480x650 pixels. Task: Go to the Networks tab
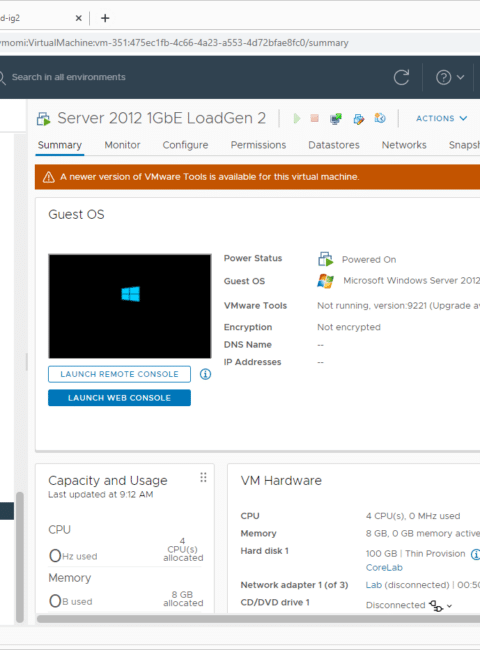[x=404, y=145]
